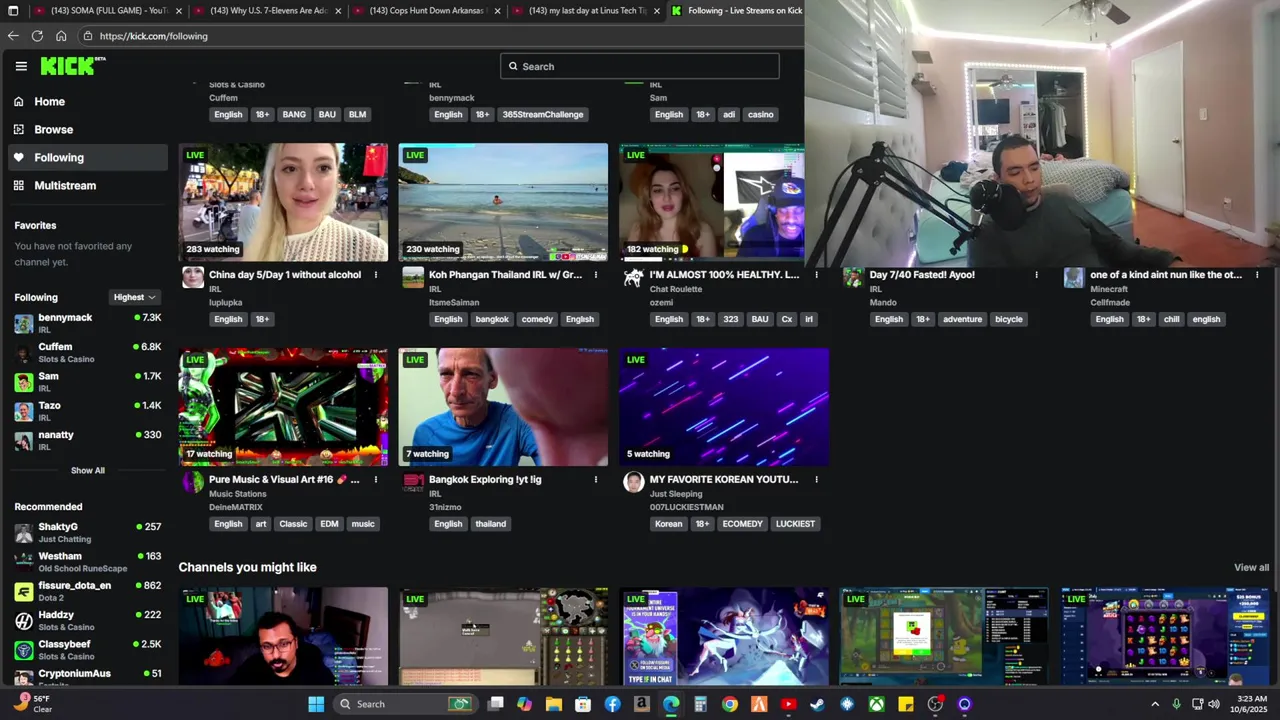Click 007LUCKIESTMAN channel avatar
Viewport: 1280px width, 720px height.
pyautogui.click(x=633, y=483)
